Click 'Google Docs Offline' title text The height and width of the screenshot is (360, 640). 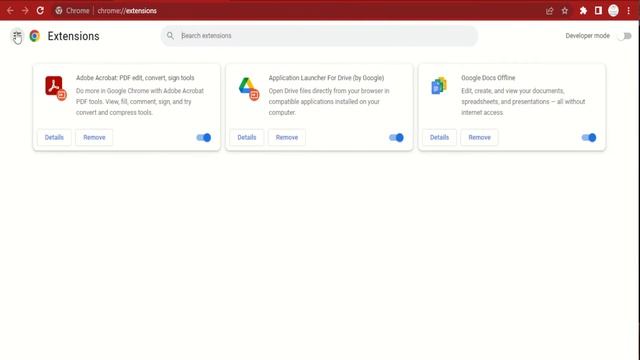(x=488, y=78)
